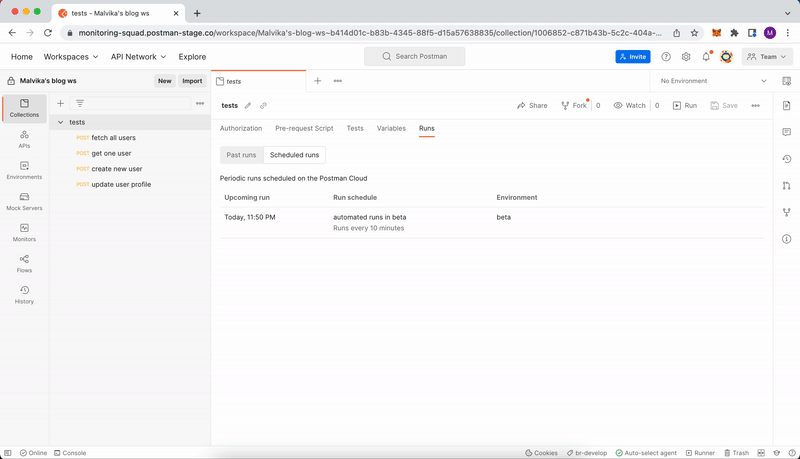Click the Invite button
800x459 pixels.
tap(632, 57)
